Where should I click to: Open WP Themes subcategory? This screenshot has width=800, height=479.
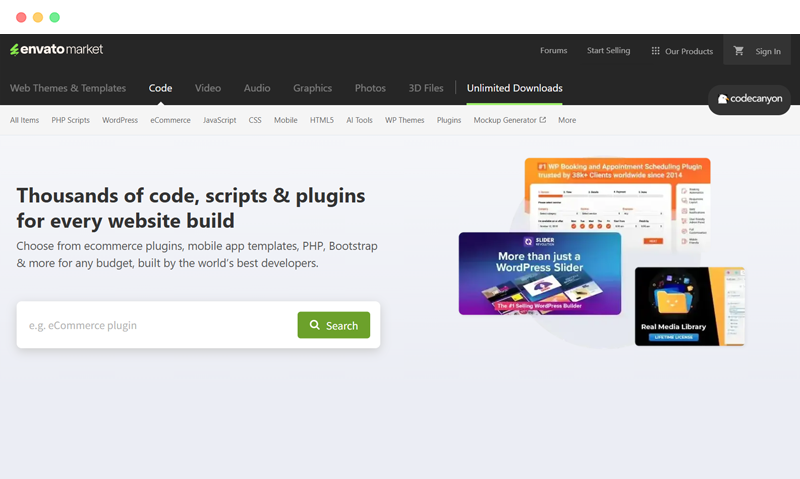(x=405, y=120)
